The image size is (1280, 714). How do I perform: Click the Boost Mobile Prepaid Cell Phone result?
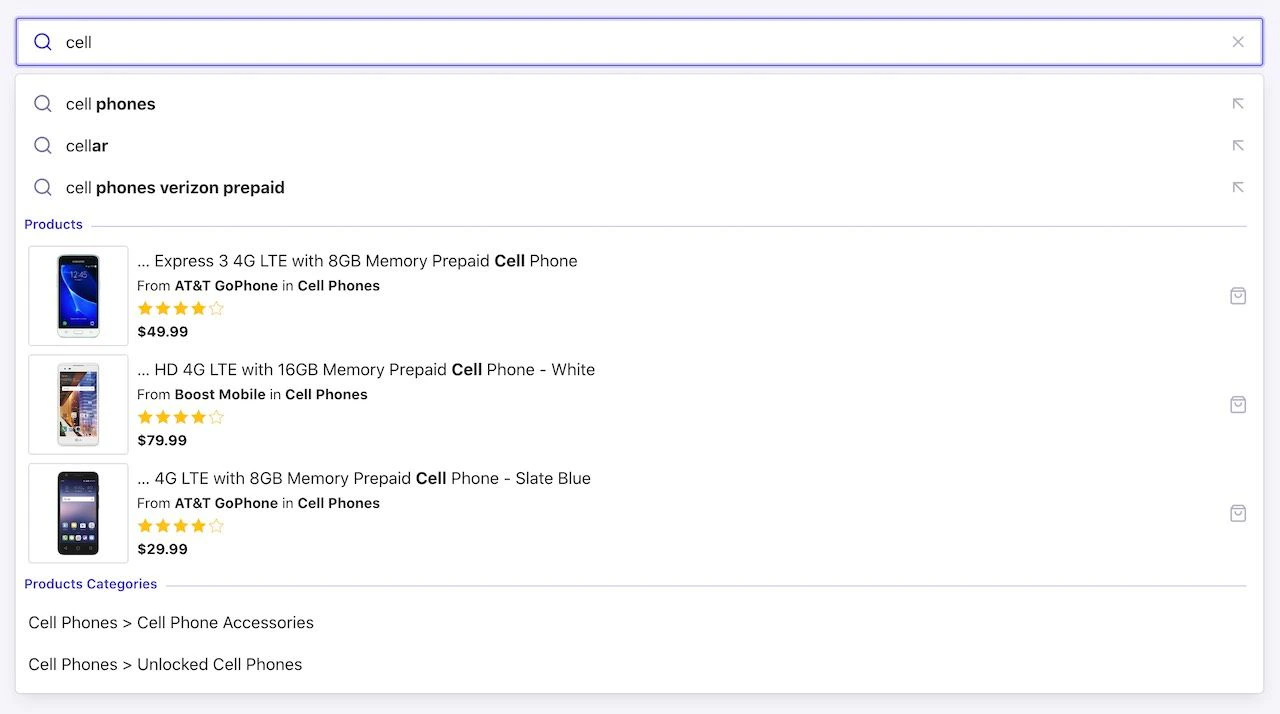[366, 369]
